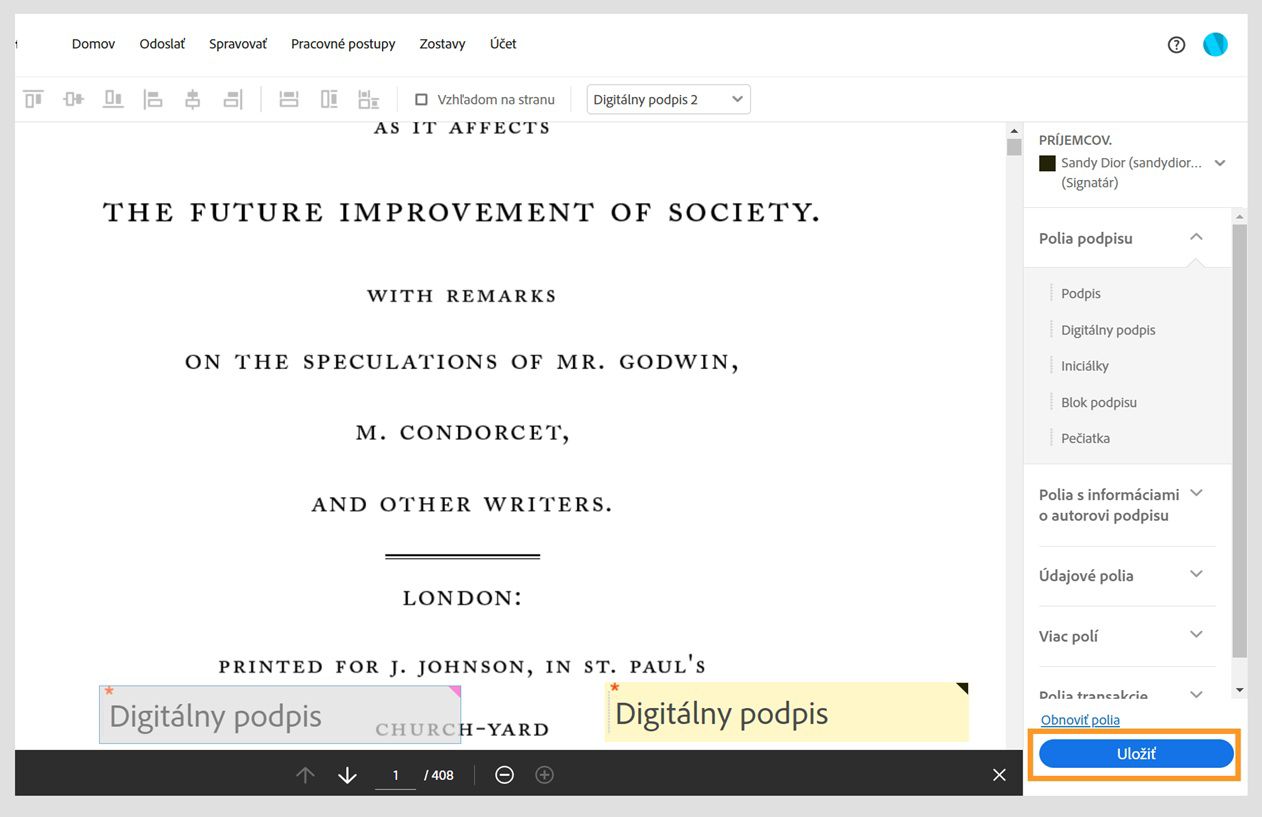Open the Domov menu
The height and width of the screenshot is (817, 1262).
(93, 44)
